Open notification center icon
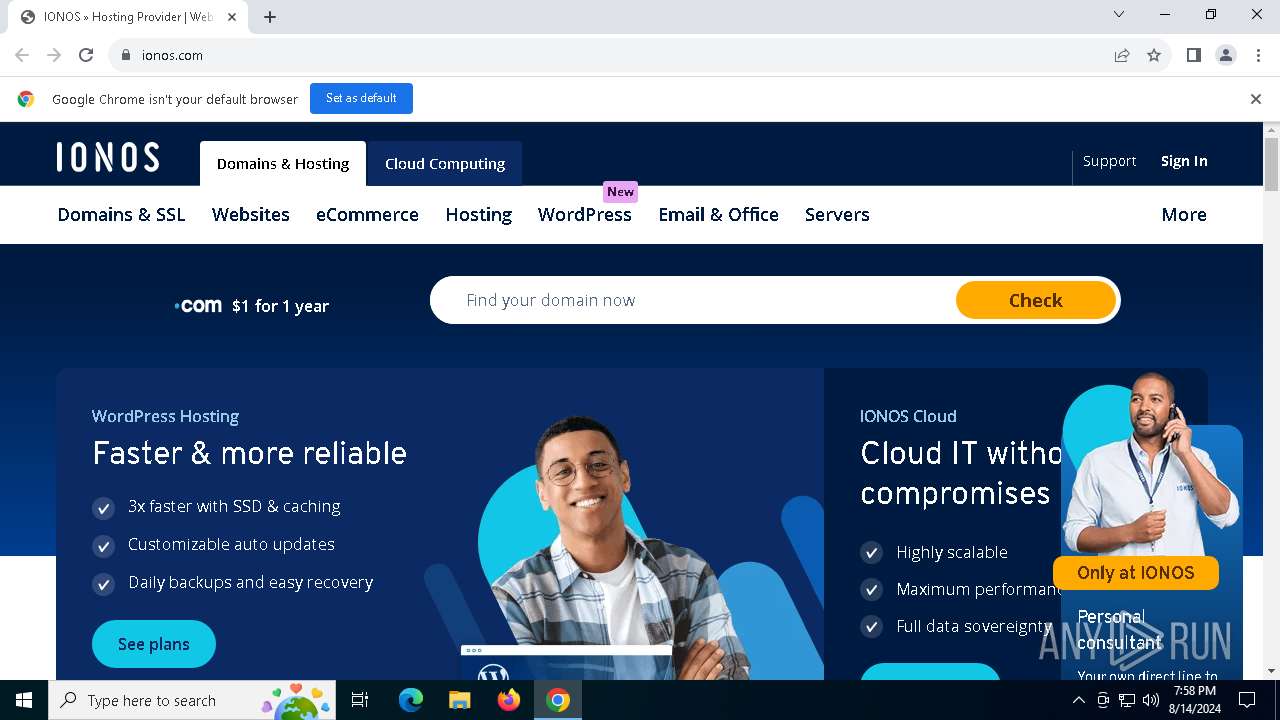 tap(1247, 700)
